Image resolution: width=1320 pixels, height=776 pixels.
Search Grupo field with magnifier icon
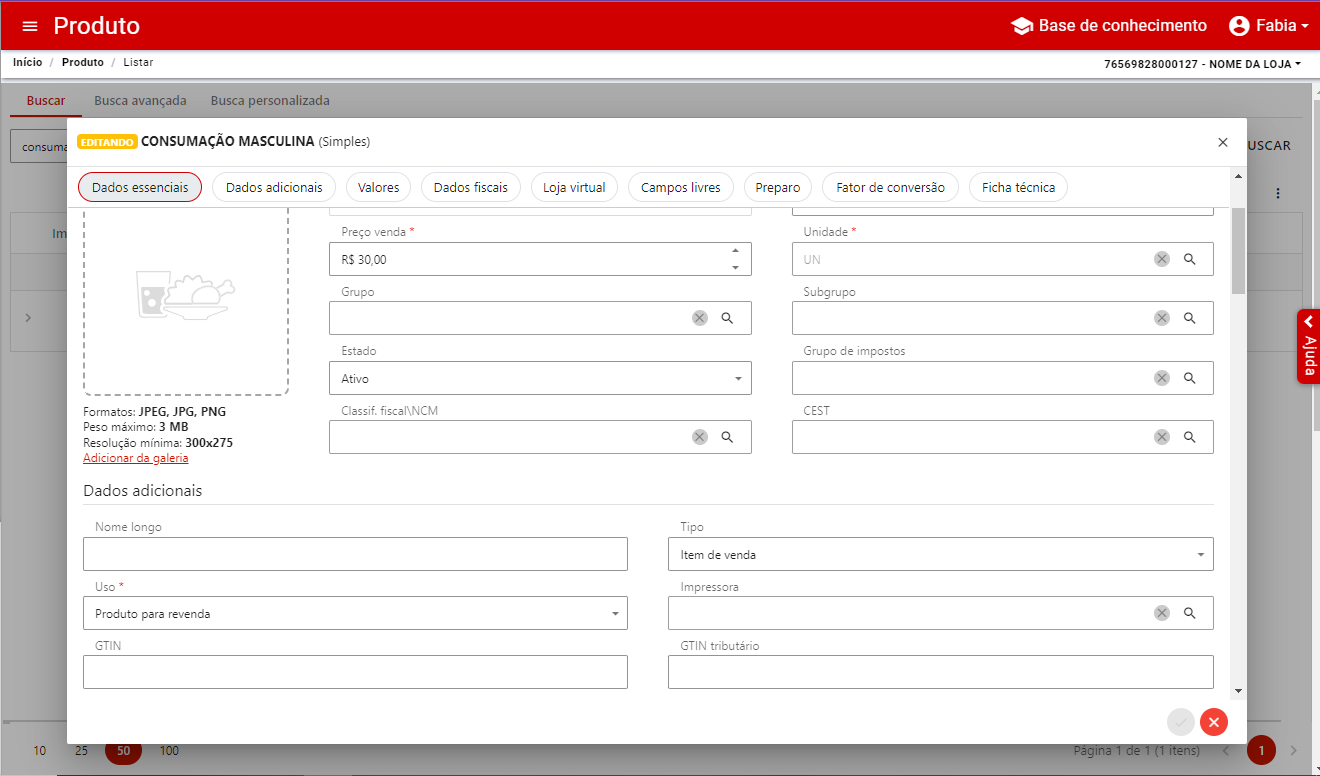728,318
